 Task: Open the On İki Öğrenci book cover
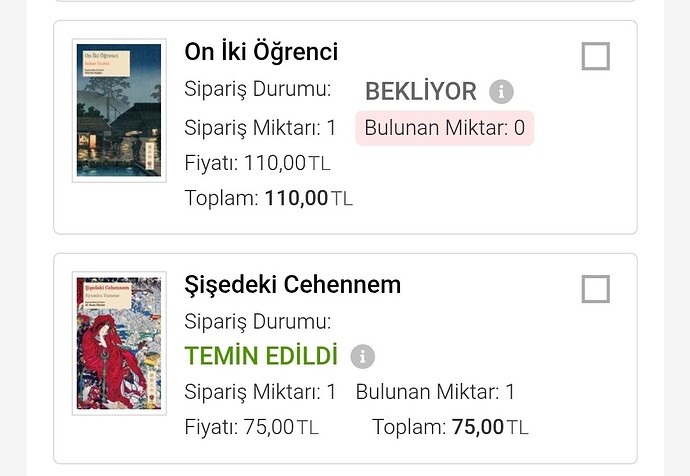(119, 110)
